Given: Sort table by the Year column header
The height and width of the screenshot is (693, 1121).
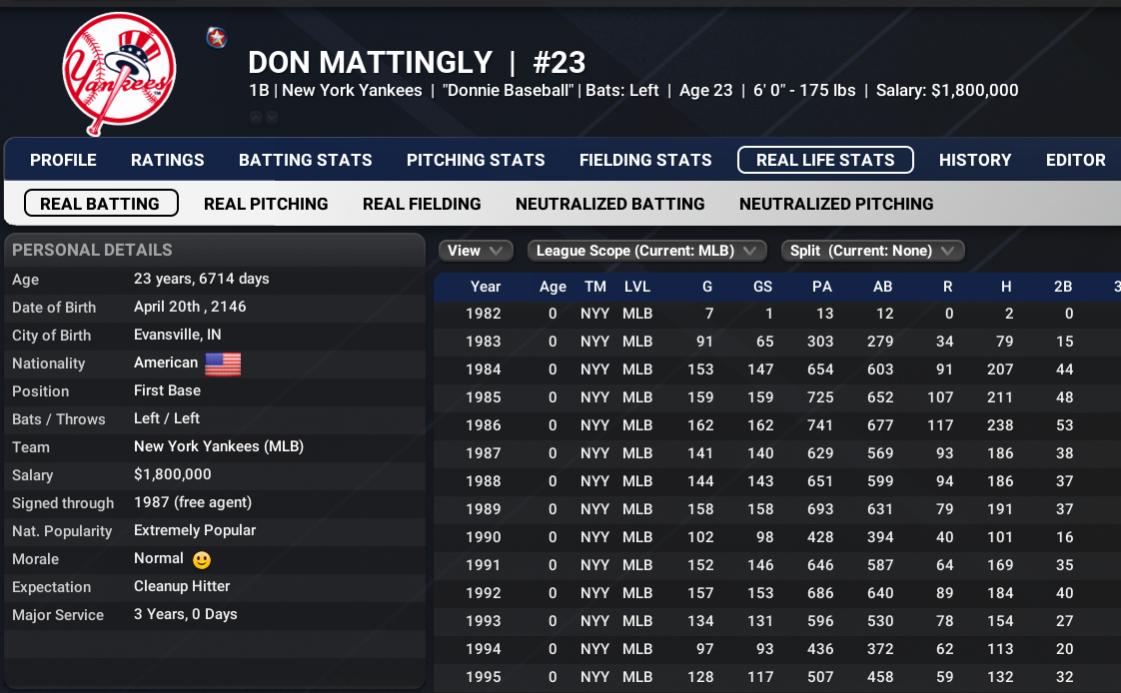Looking at the screenshot, I should pyautogui.click(x=485, y=287).
